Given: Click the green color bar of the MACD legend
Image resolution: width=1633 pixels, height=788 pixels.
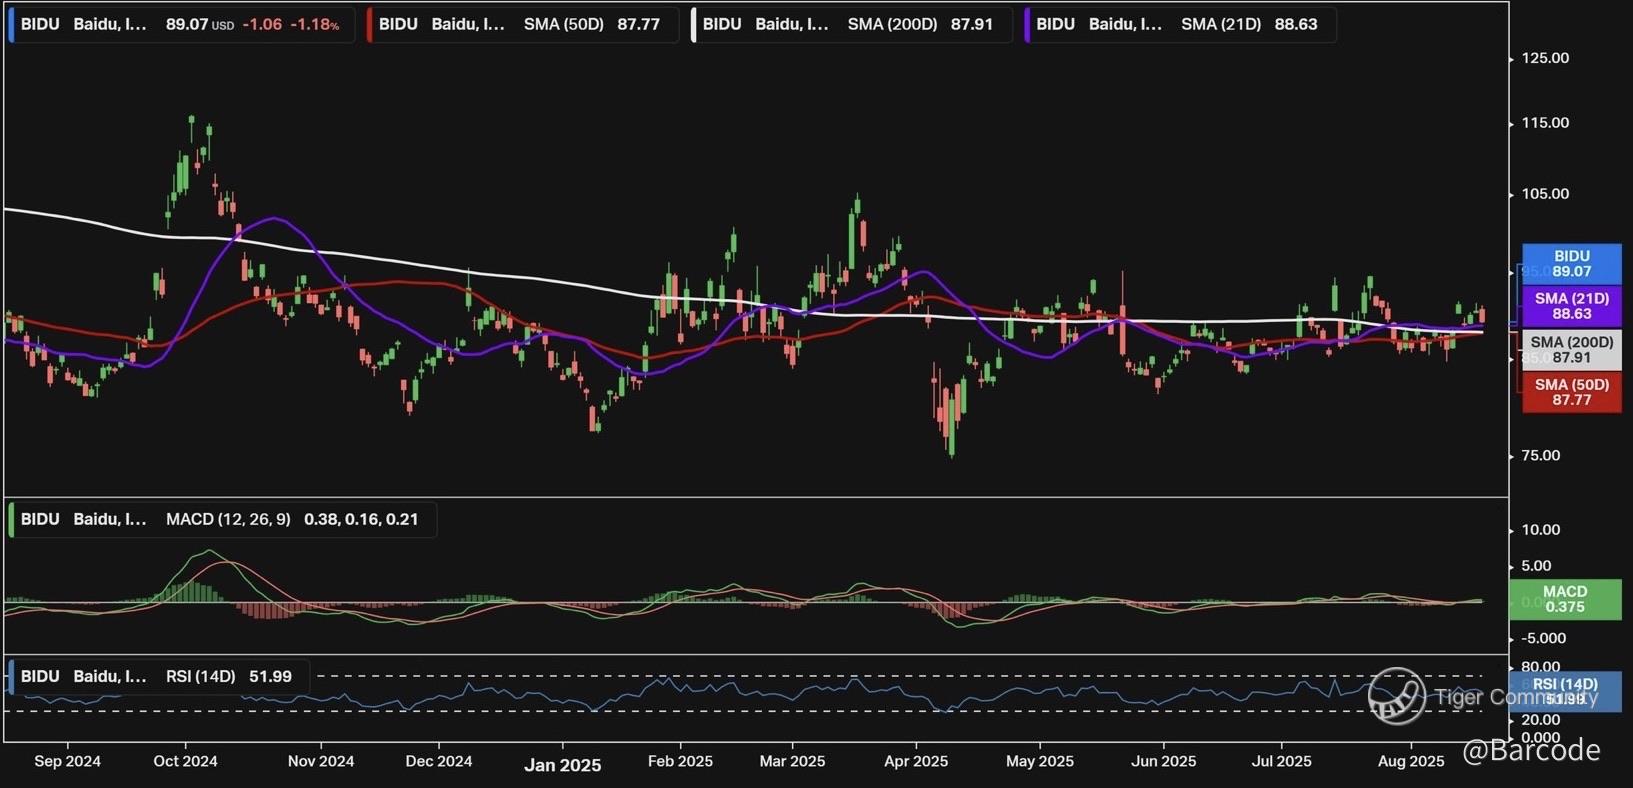Looking at the screenshot, I should point(11,520).
